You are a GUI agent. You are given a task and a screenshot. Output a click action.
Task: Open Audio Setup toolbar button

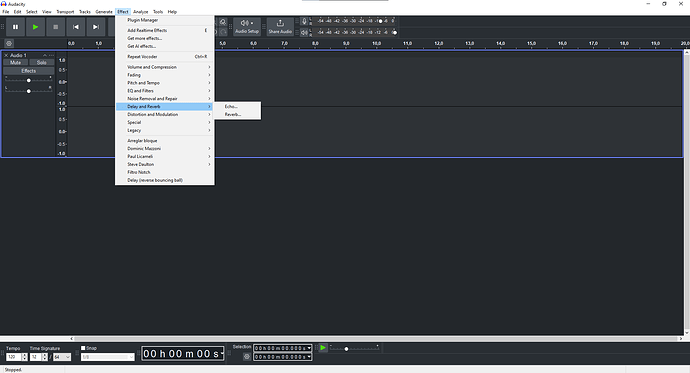(x=247, y=26)
